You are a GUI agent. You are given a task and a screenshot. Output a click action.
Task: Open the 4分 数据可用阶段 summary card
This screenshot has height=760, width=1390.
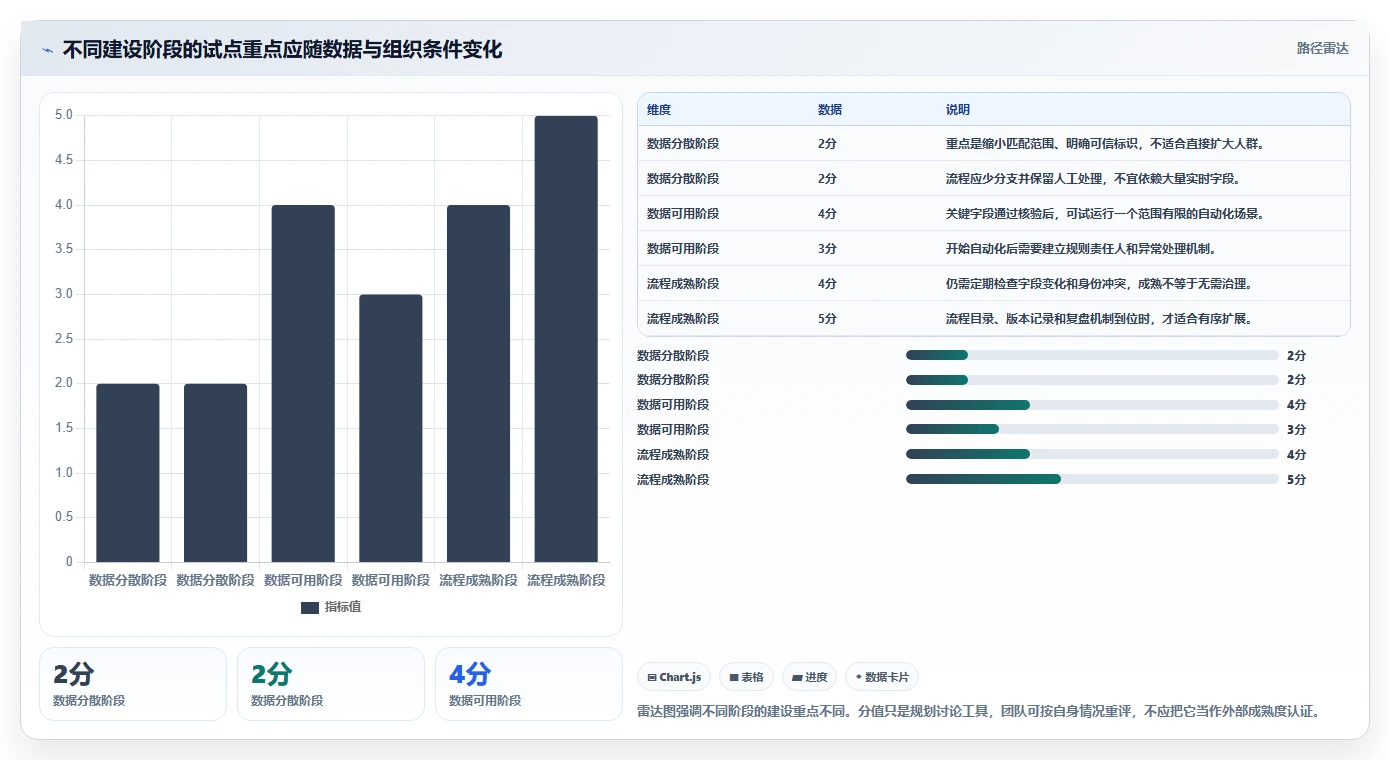(x=529, y=684)
